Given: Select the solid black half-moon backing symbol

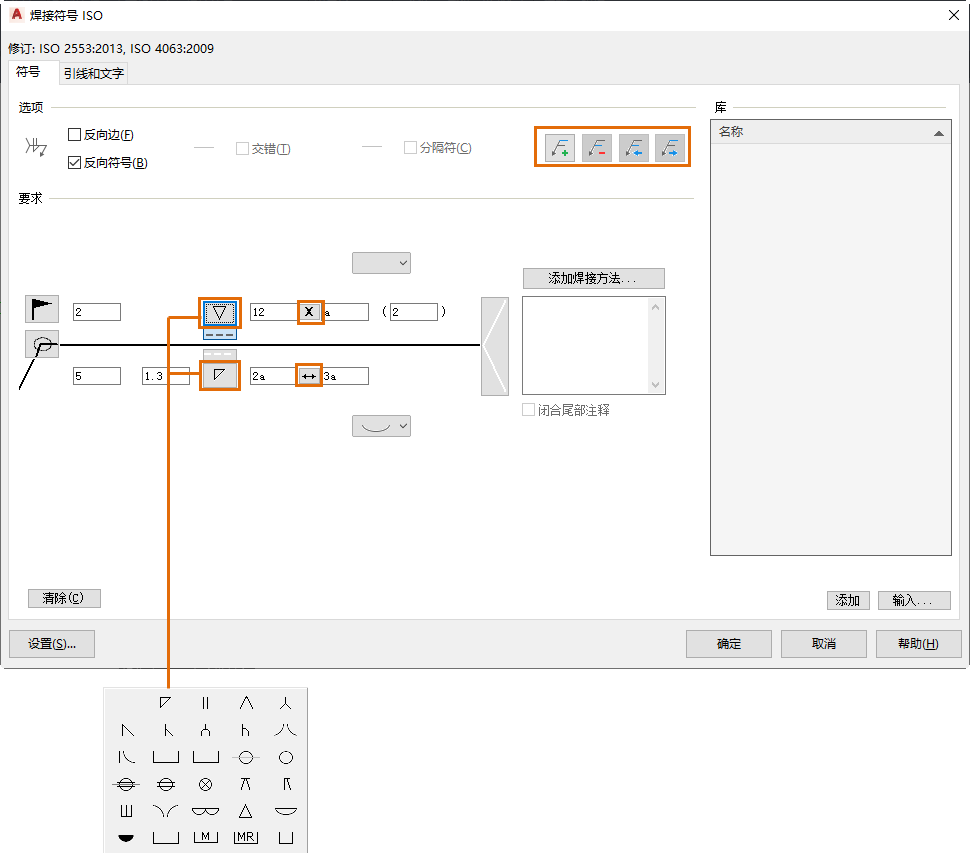Looking at the screenshot, I should tap(126, 838).
